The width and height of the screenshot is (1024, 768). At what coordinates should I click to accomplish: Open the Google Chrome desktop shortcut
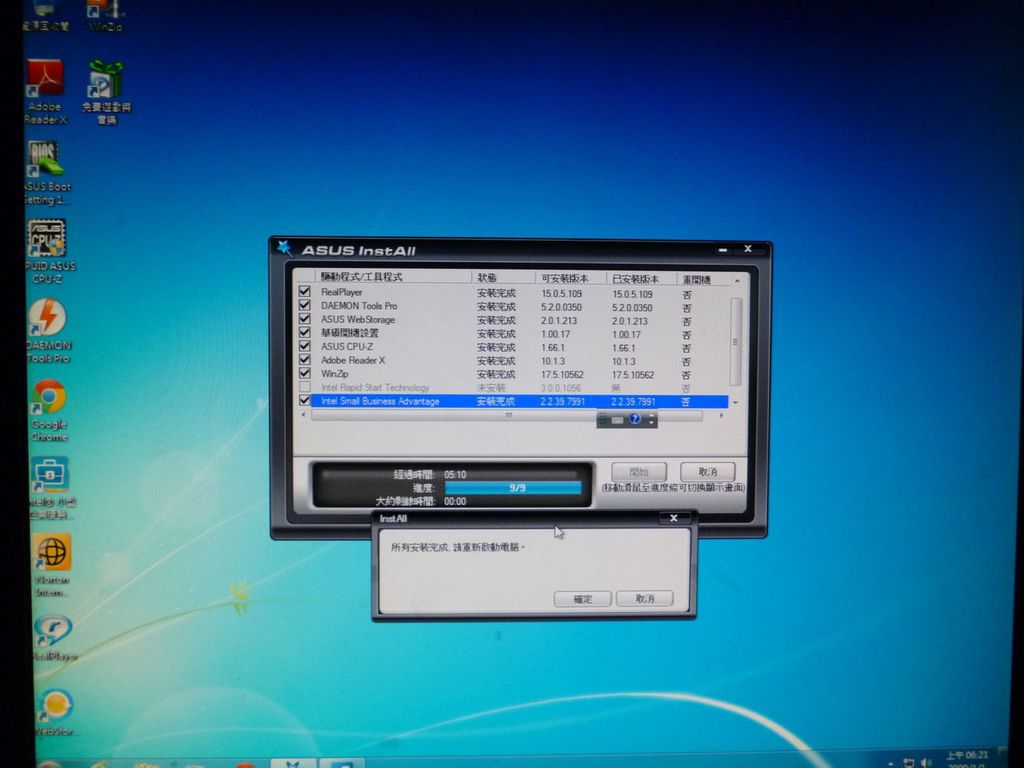pos(49,410)
